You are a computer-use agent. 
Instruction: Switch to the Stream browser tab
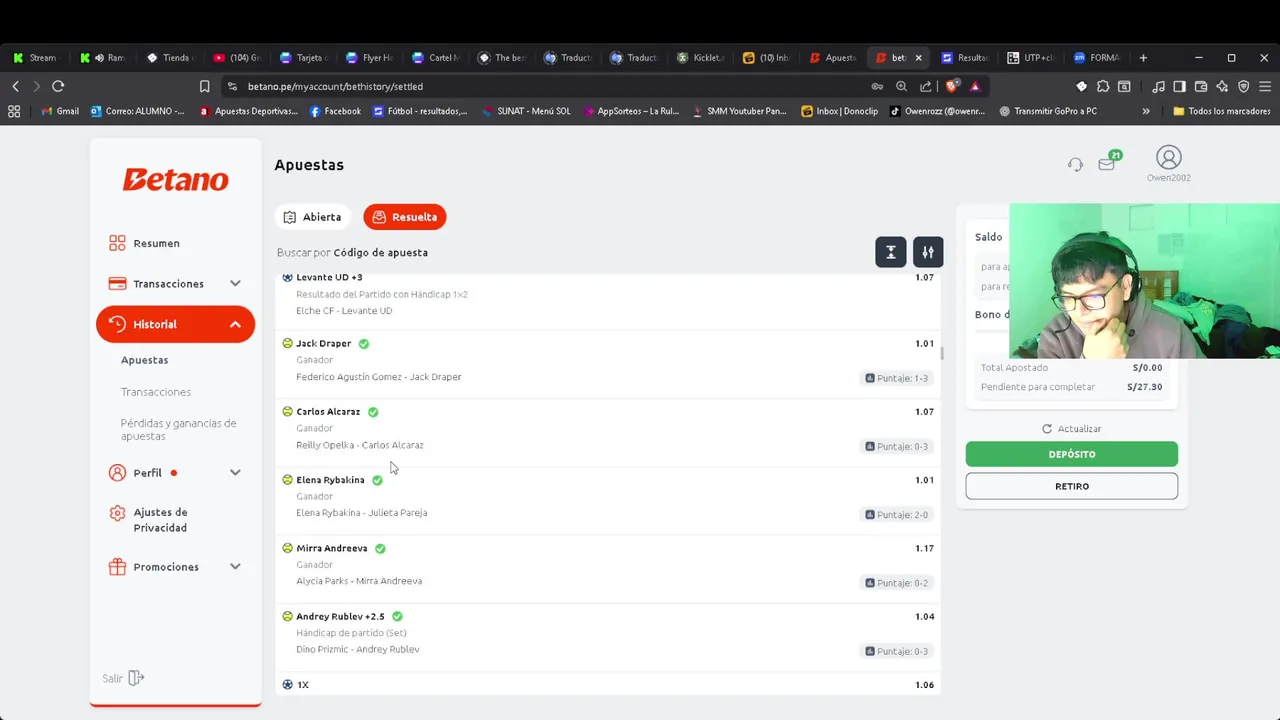click(x=35, y=58)
